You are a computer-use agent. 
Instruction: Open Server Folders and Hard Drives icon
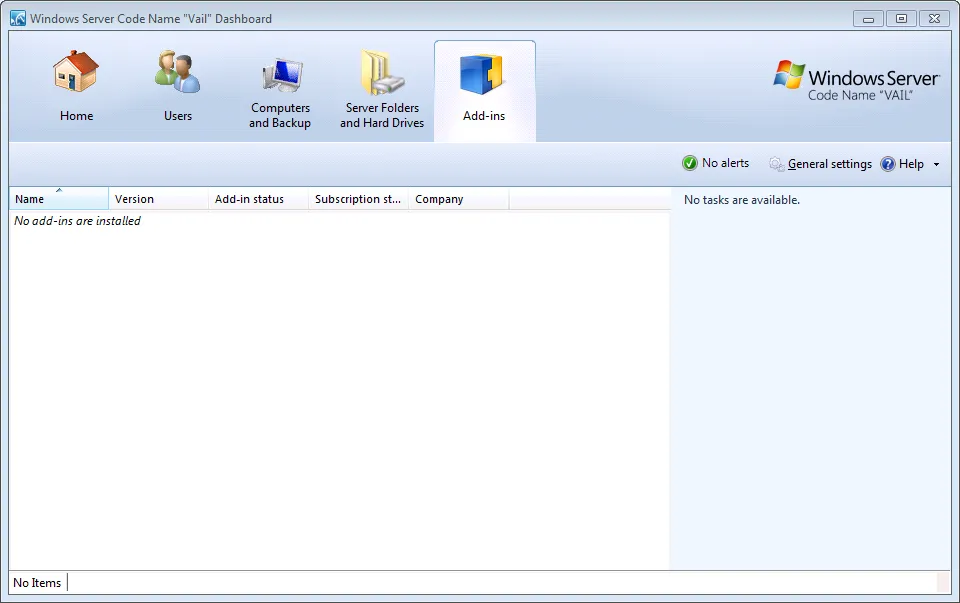pos(382,73)
